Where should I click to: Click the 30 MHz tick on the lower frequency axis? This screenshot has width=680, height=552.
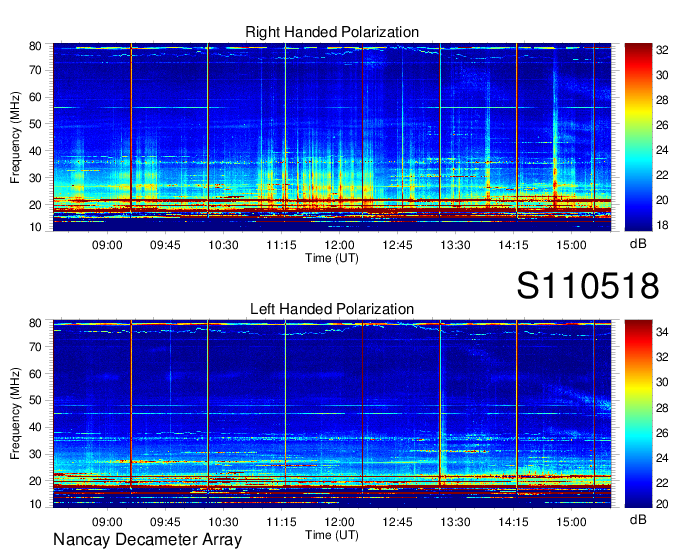tap(35, 454)
